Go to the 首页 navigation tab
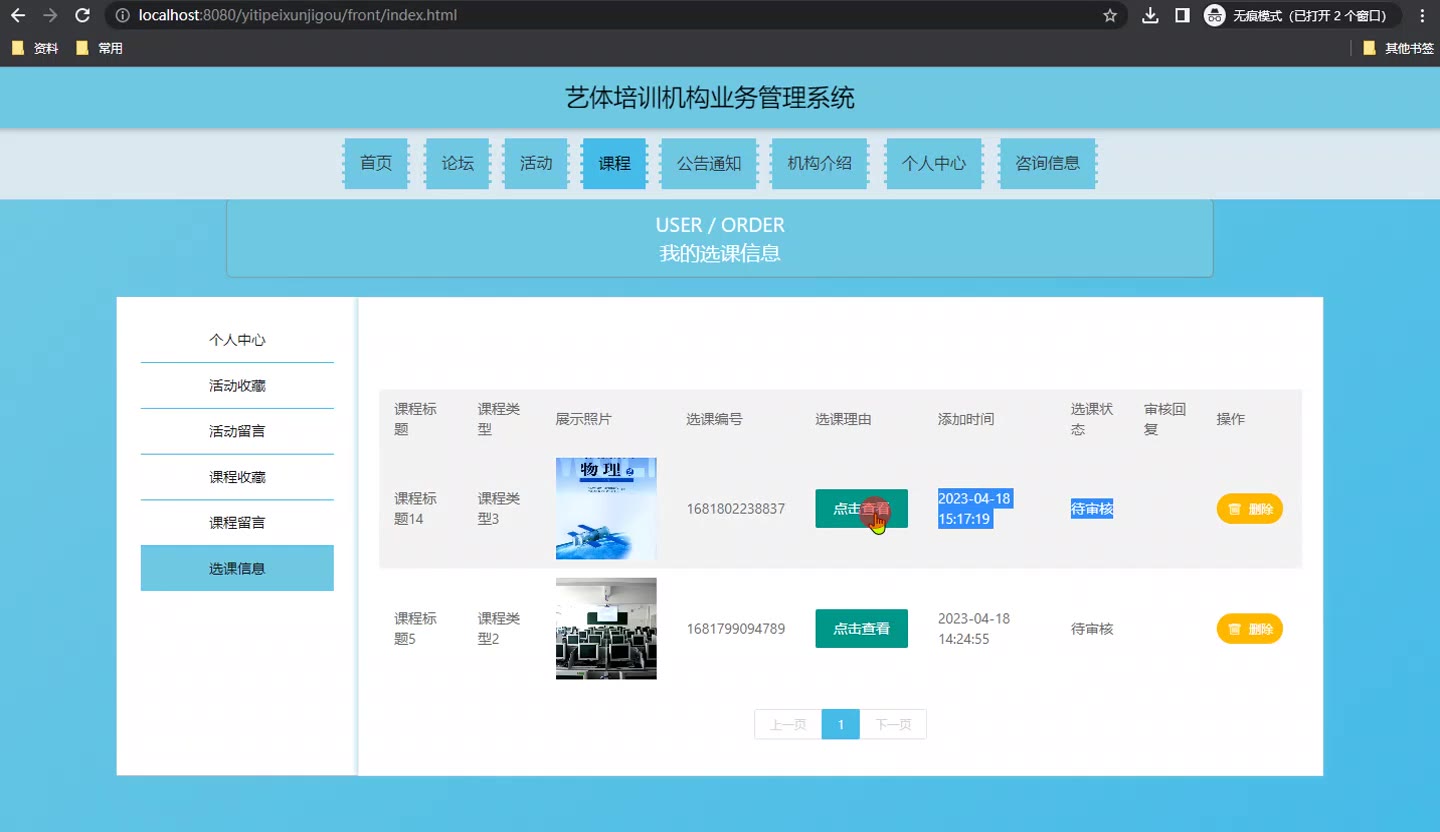 click(376, 163)
